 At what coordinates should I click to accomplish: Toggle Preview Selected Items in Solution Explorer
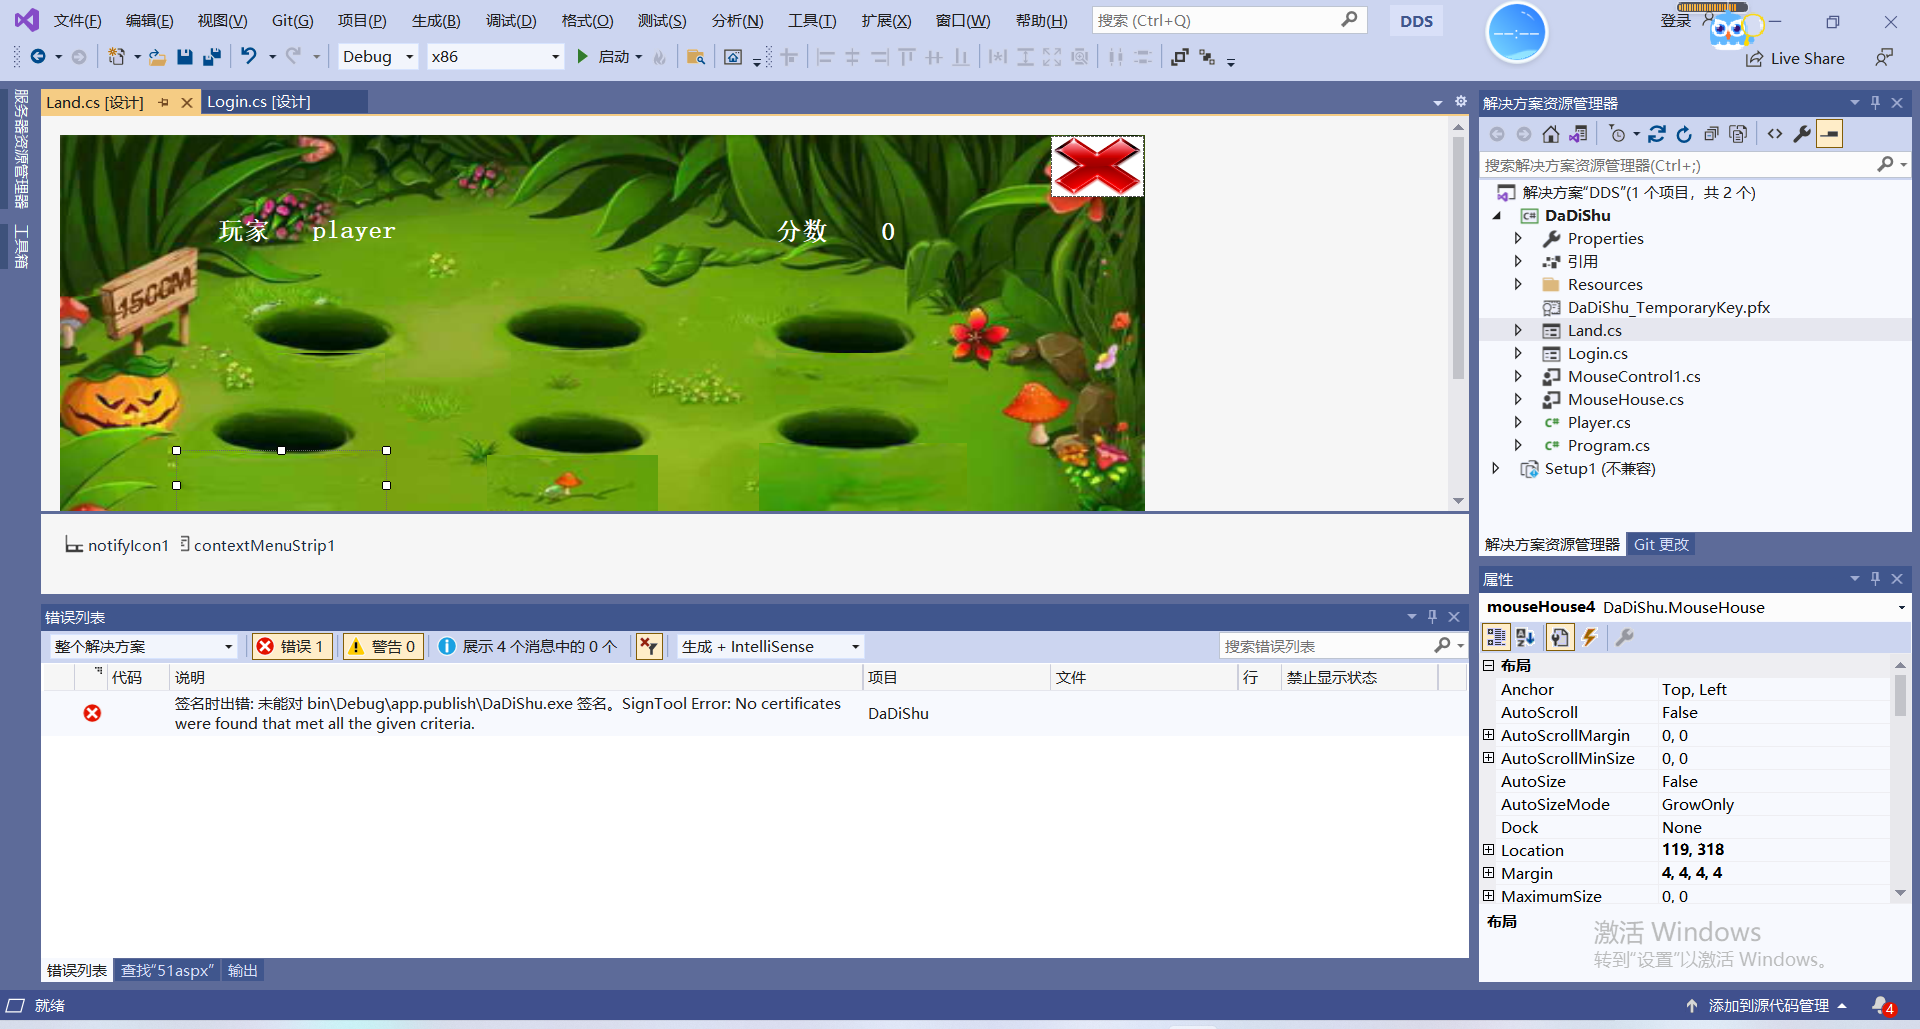click(x=1829, y=134)
